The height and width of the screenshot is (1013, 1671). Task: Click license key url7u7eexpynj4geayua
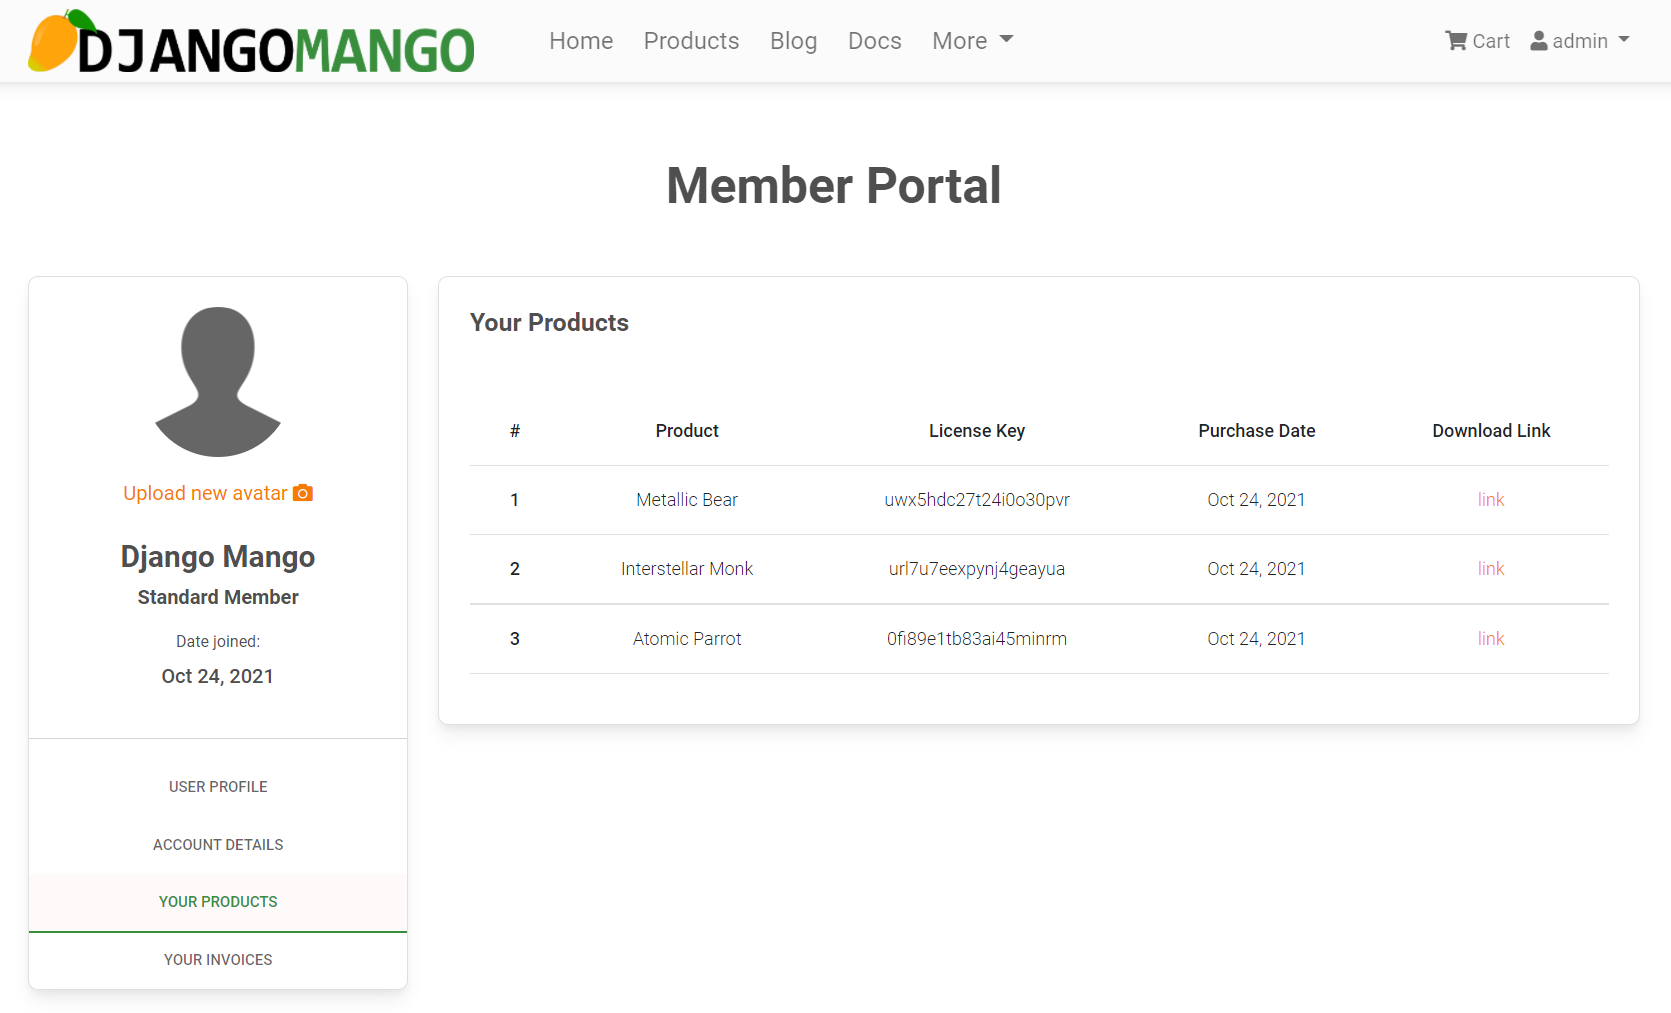coord(977,569)
